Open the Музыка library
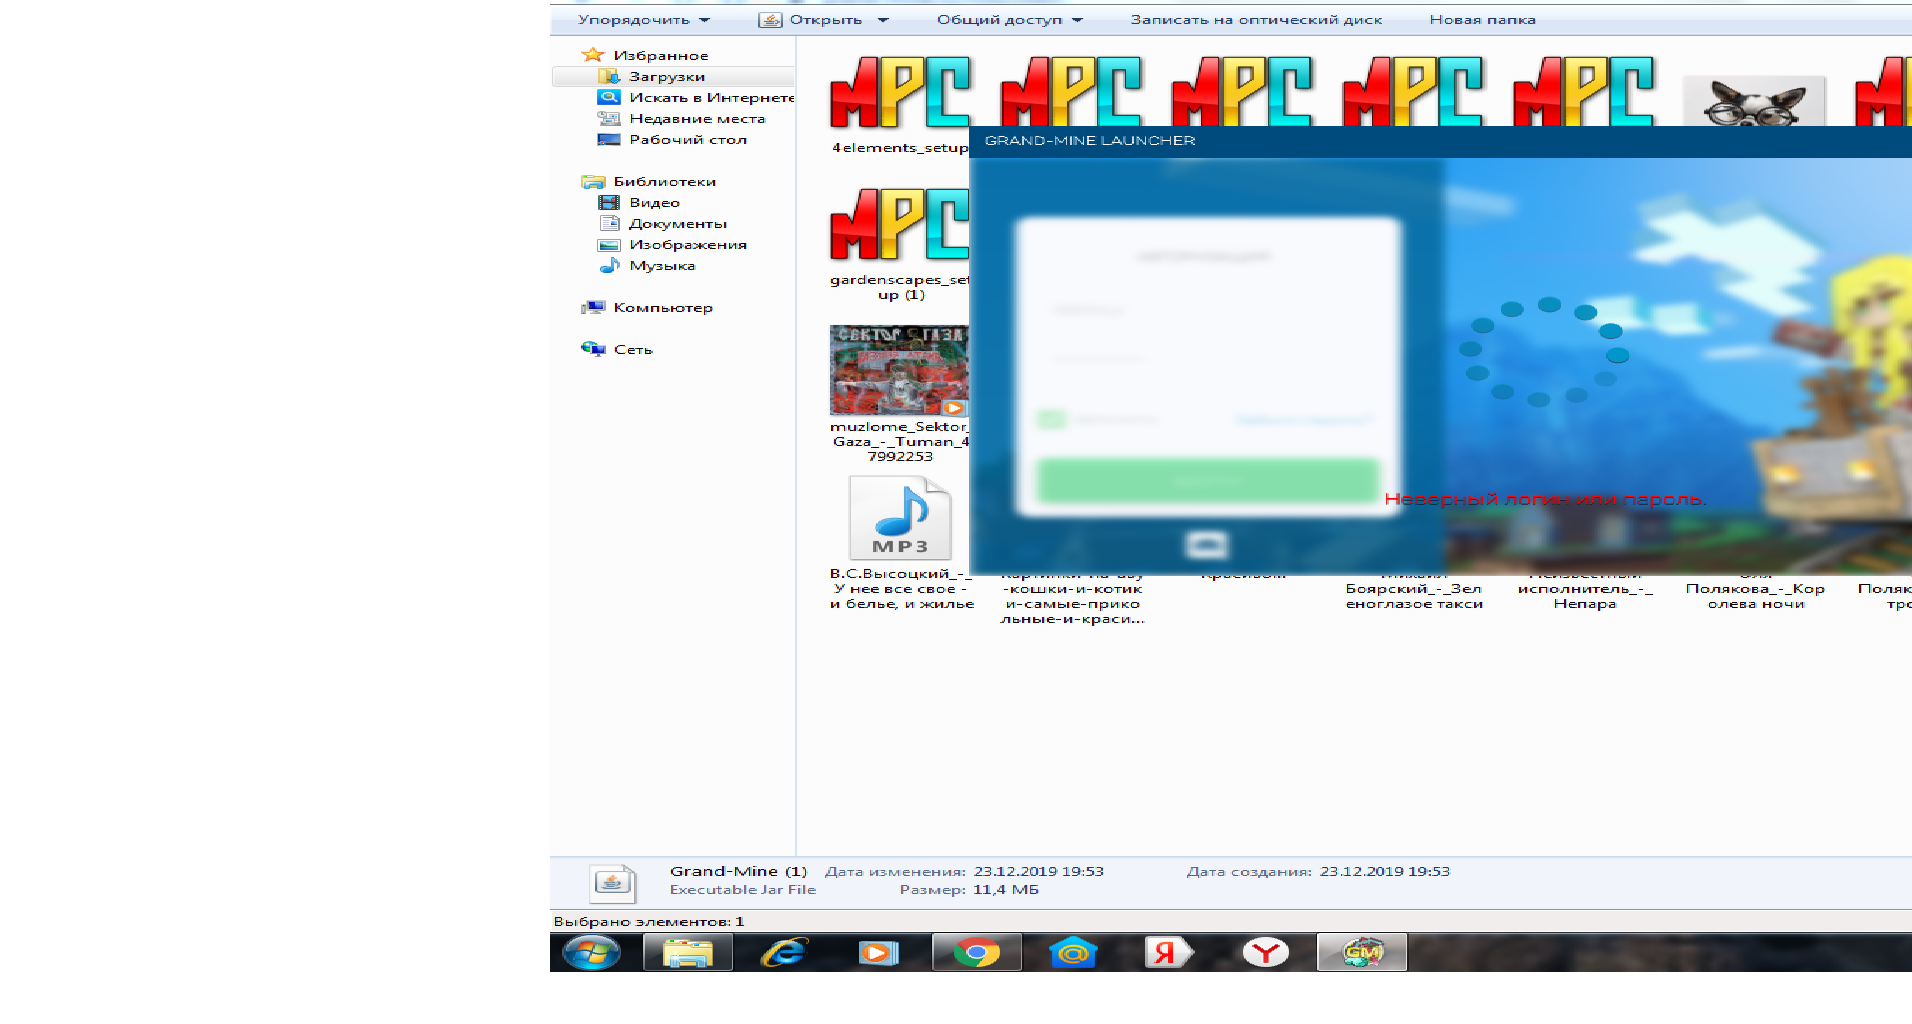The width and height of the screenshot is (1912, 1024). point(662,265)
